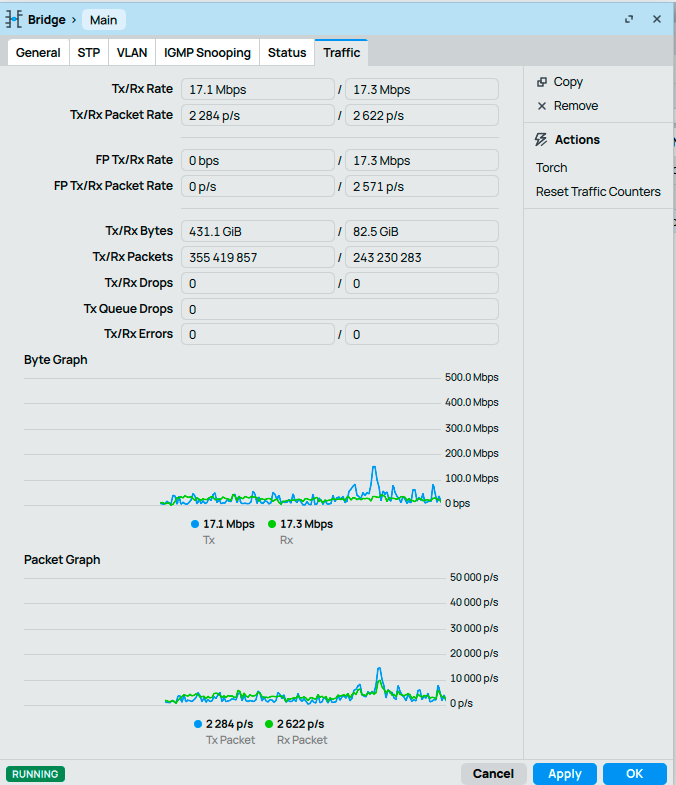Toggle the green Rx series legend dot

272,524
